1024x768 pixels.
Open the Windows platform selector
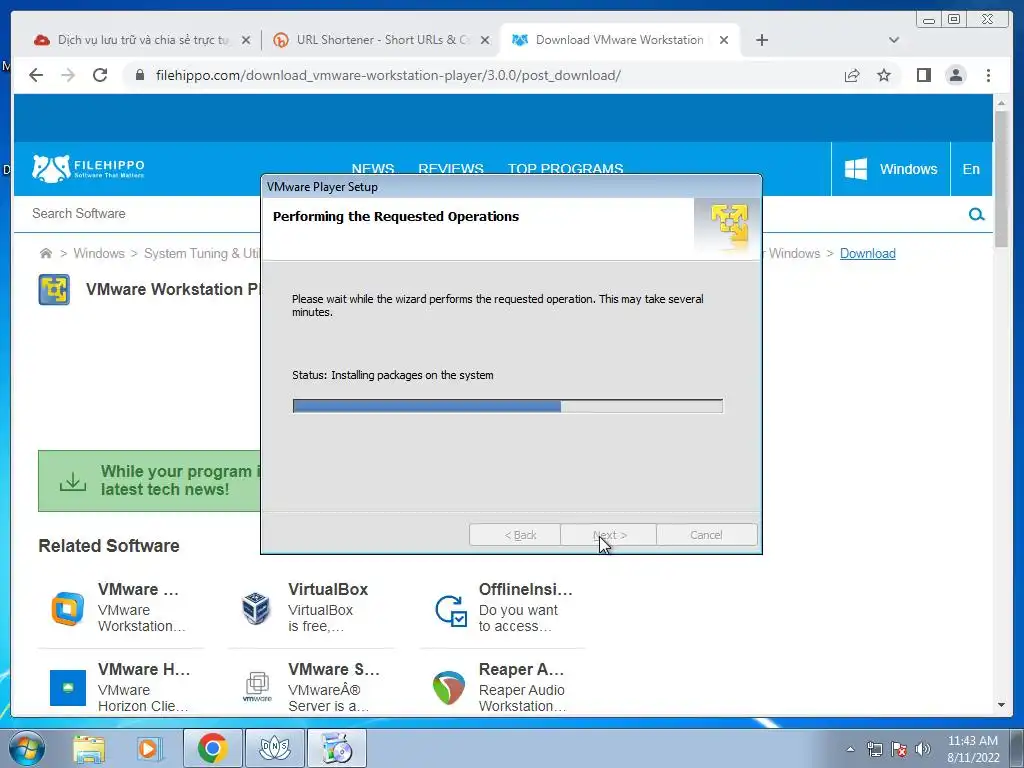(891, 168)
